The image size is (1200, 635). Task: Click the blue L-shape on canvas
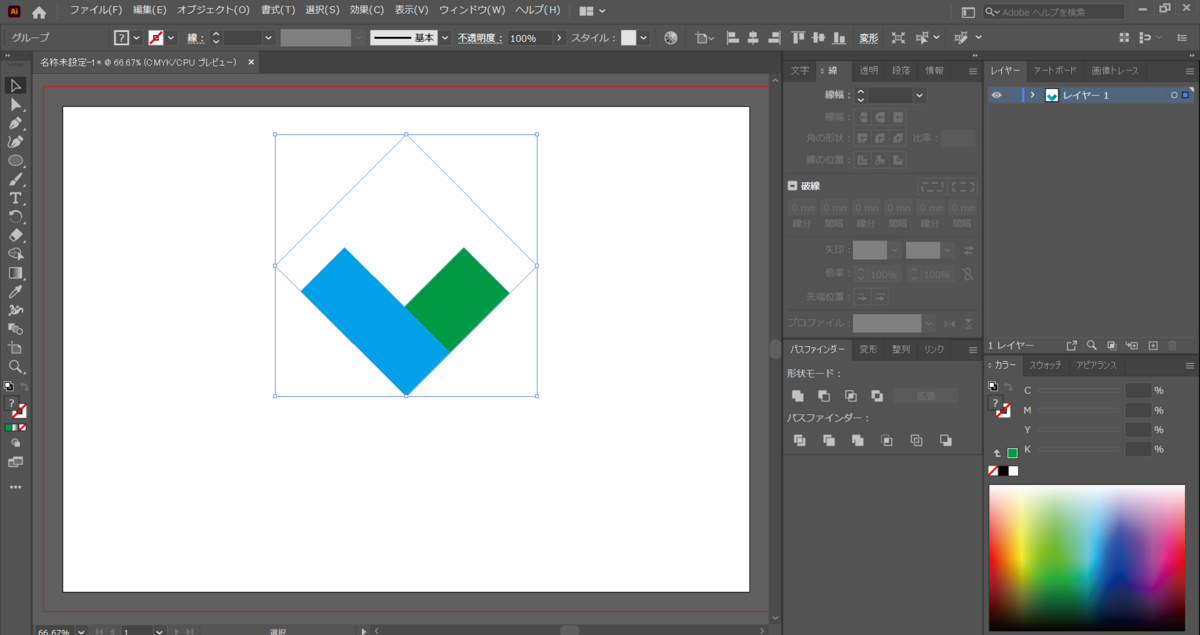374,320
